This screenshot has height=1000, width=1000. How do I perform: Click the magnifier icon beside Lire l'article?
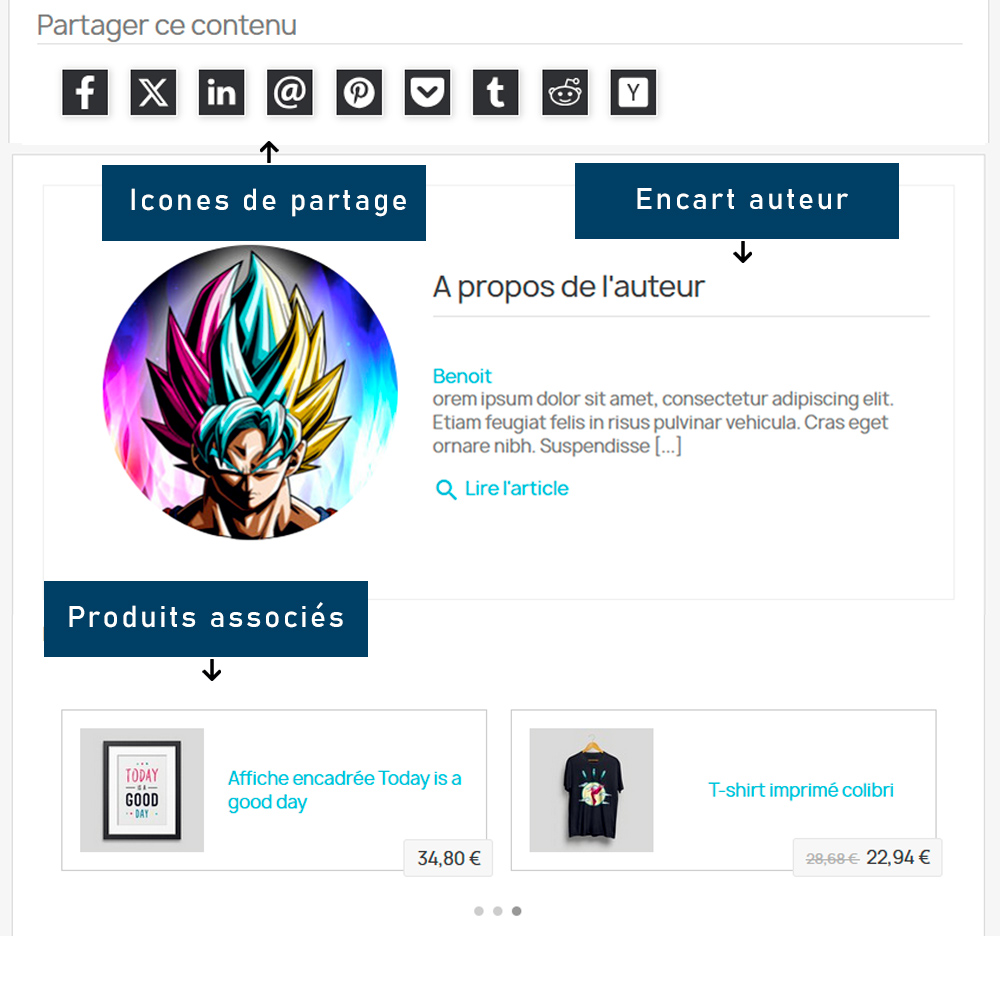point(446,490)
